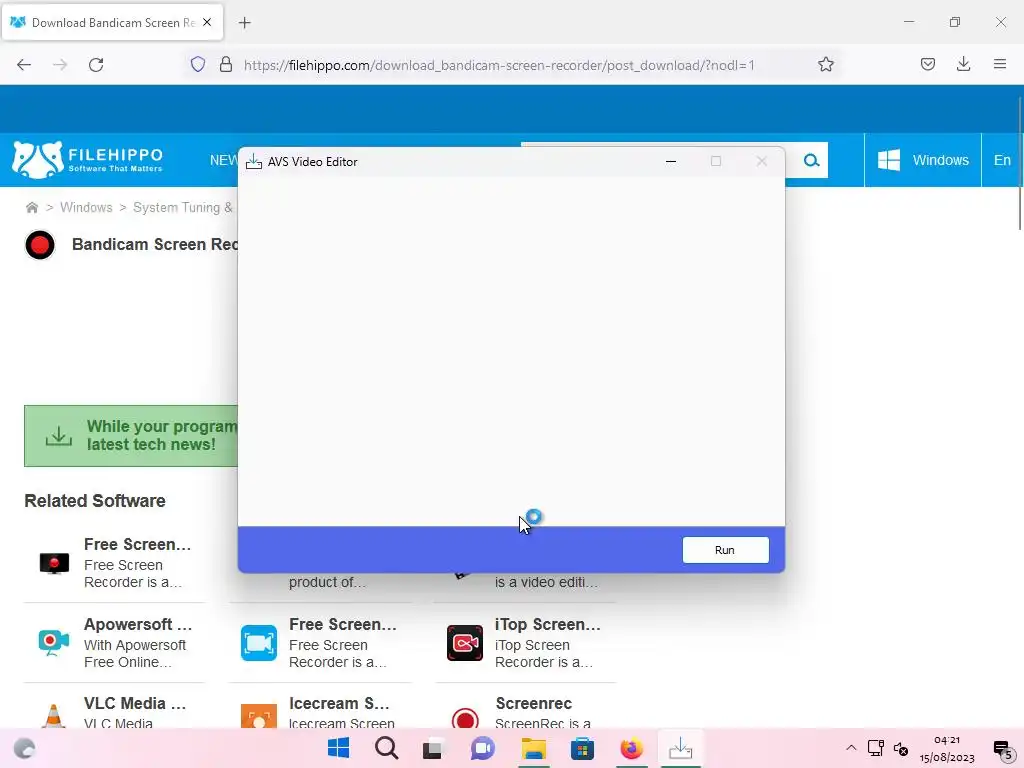Screen dimensions: 1024x768
Task: Go back in Firefox
Action: [x=24, y=65]
